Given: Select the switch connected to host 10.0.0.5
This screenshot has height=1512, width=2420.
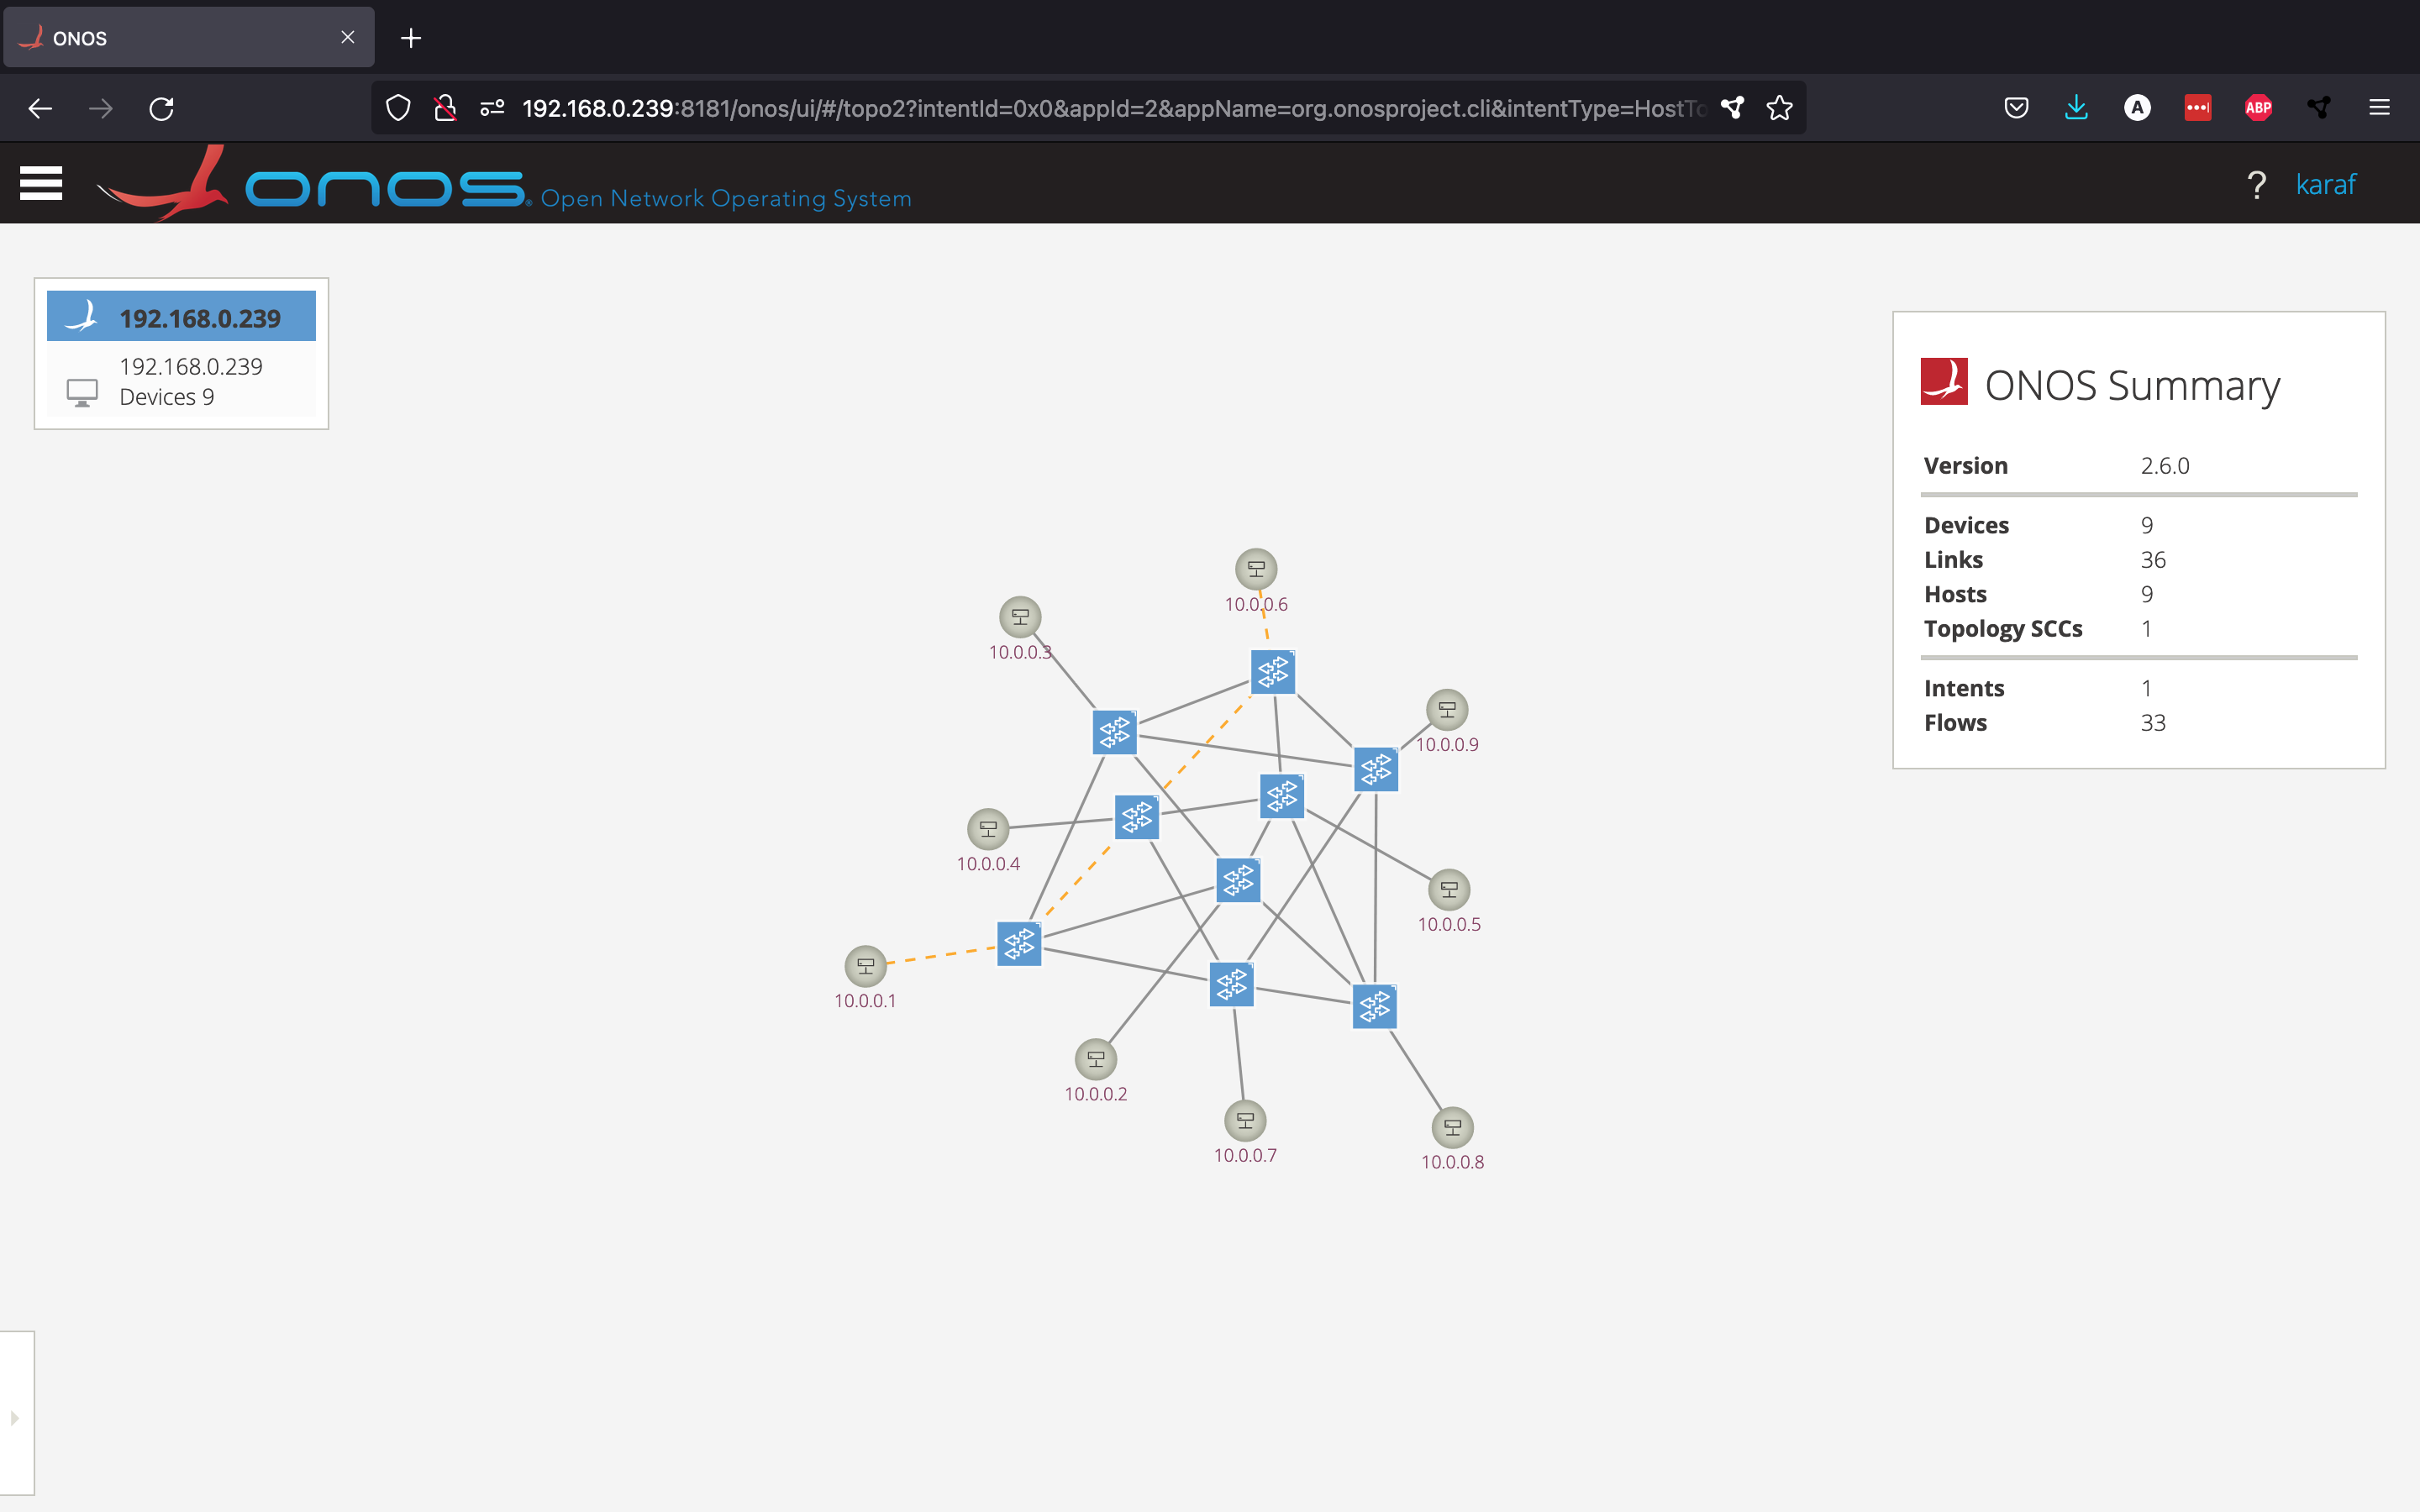Looking at the screenshot, I should pyautogui.click(x=1282, y=797).
